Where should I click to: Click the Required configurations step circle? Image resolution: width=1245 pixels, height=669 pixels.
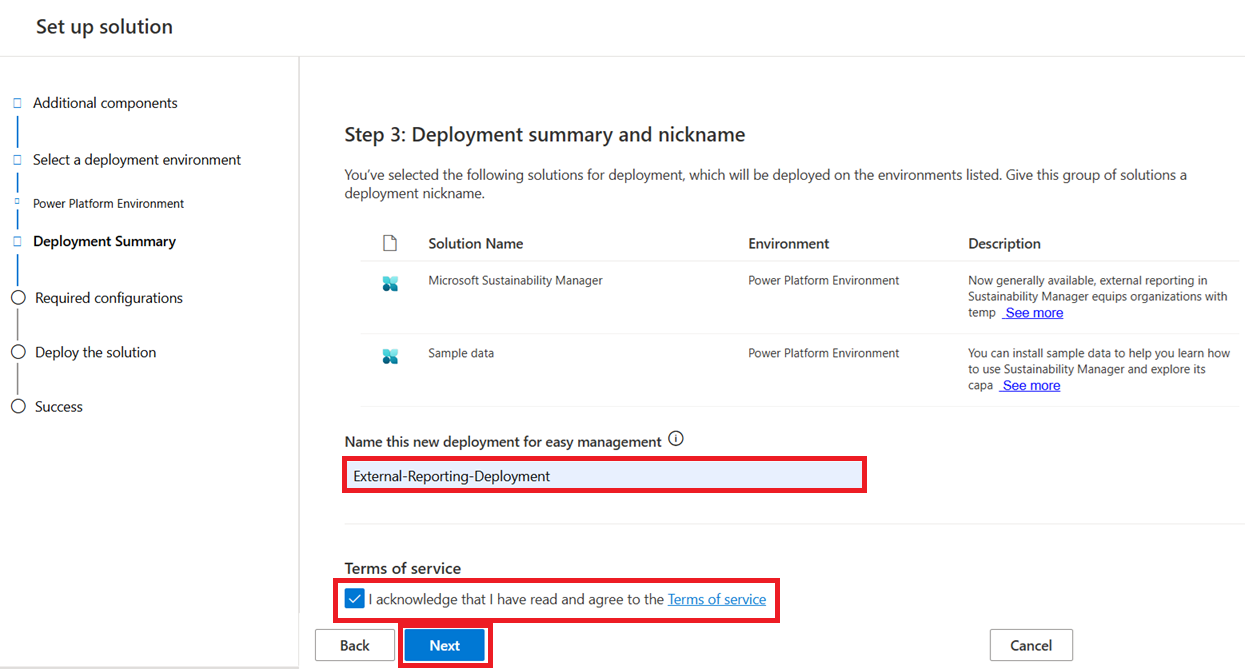[17, 297]
